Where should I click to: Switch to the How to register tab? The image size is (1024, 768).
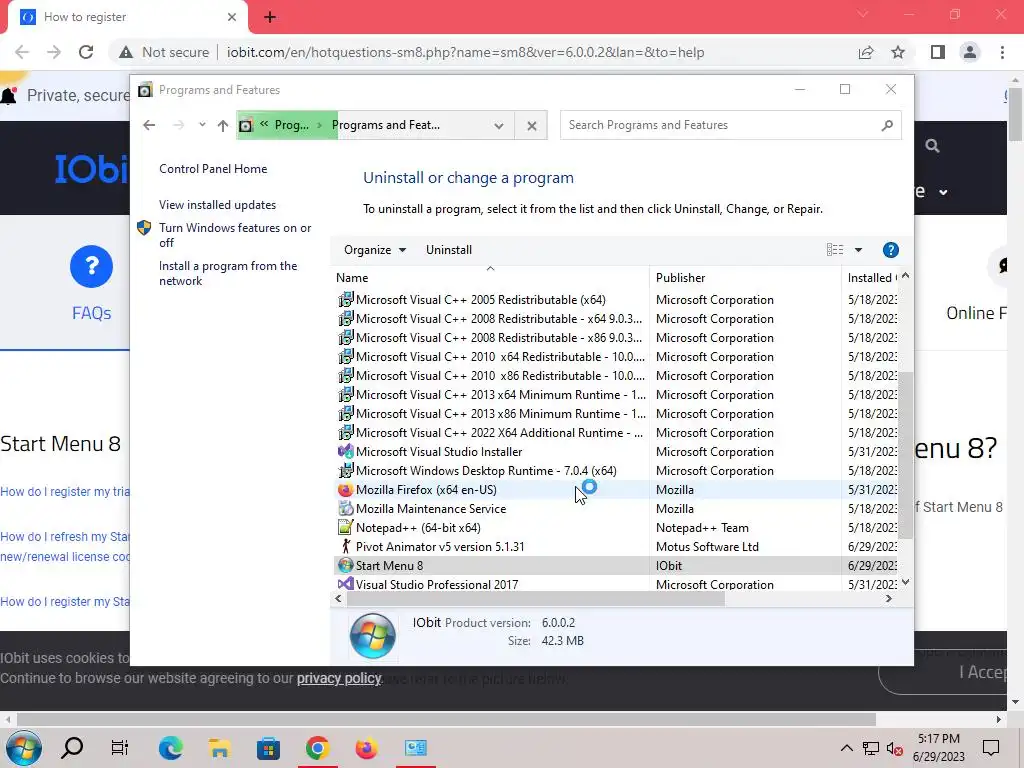click(127, 17)
